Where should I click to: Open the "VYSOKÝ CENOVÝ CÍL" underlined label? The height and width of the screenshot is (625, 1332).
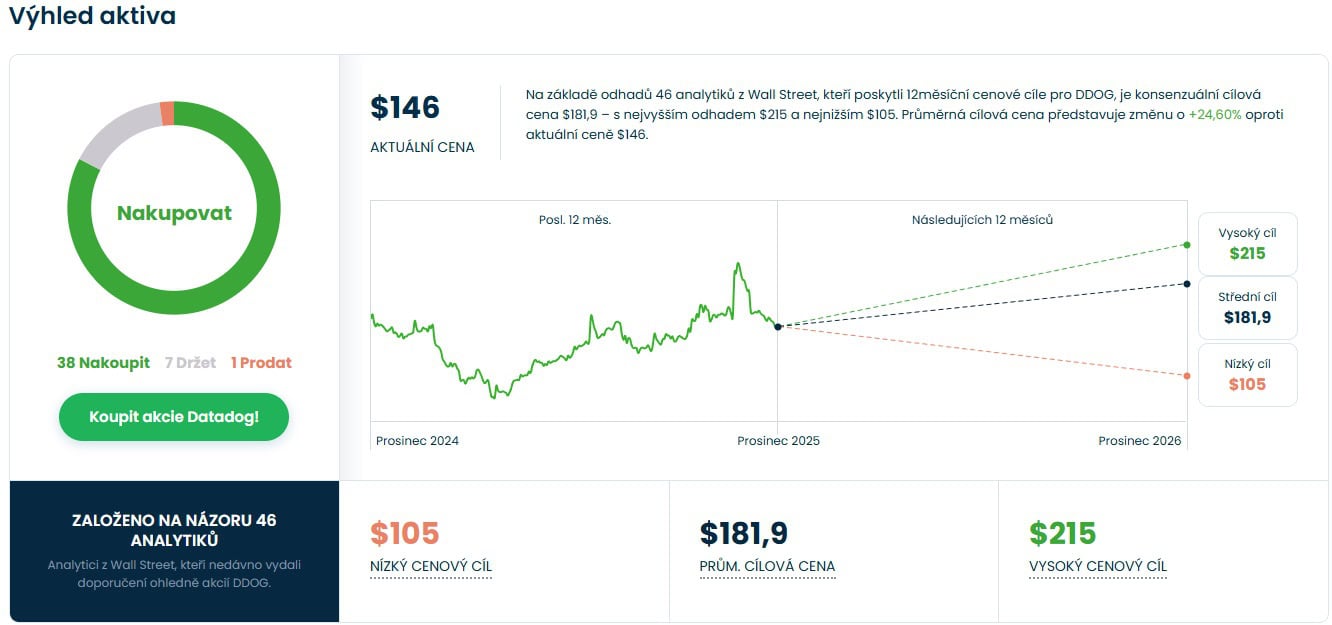1098,567
